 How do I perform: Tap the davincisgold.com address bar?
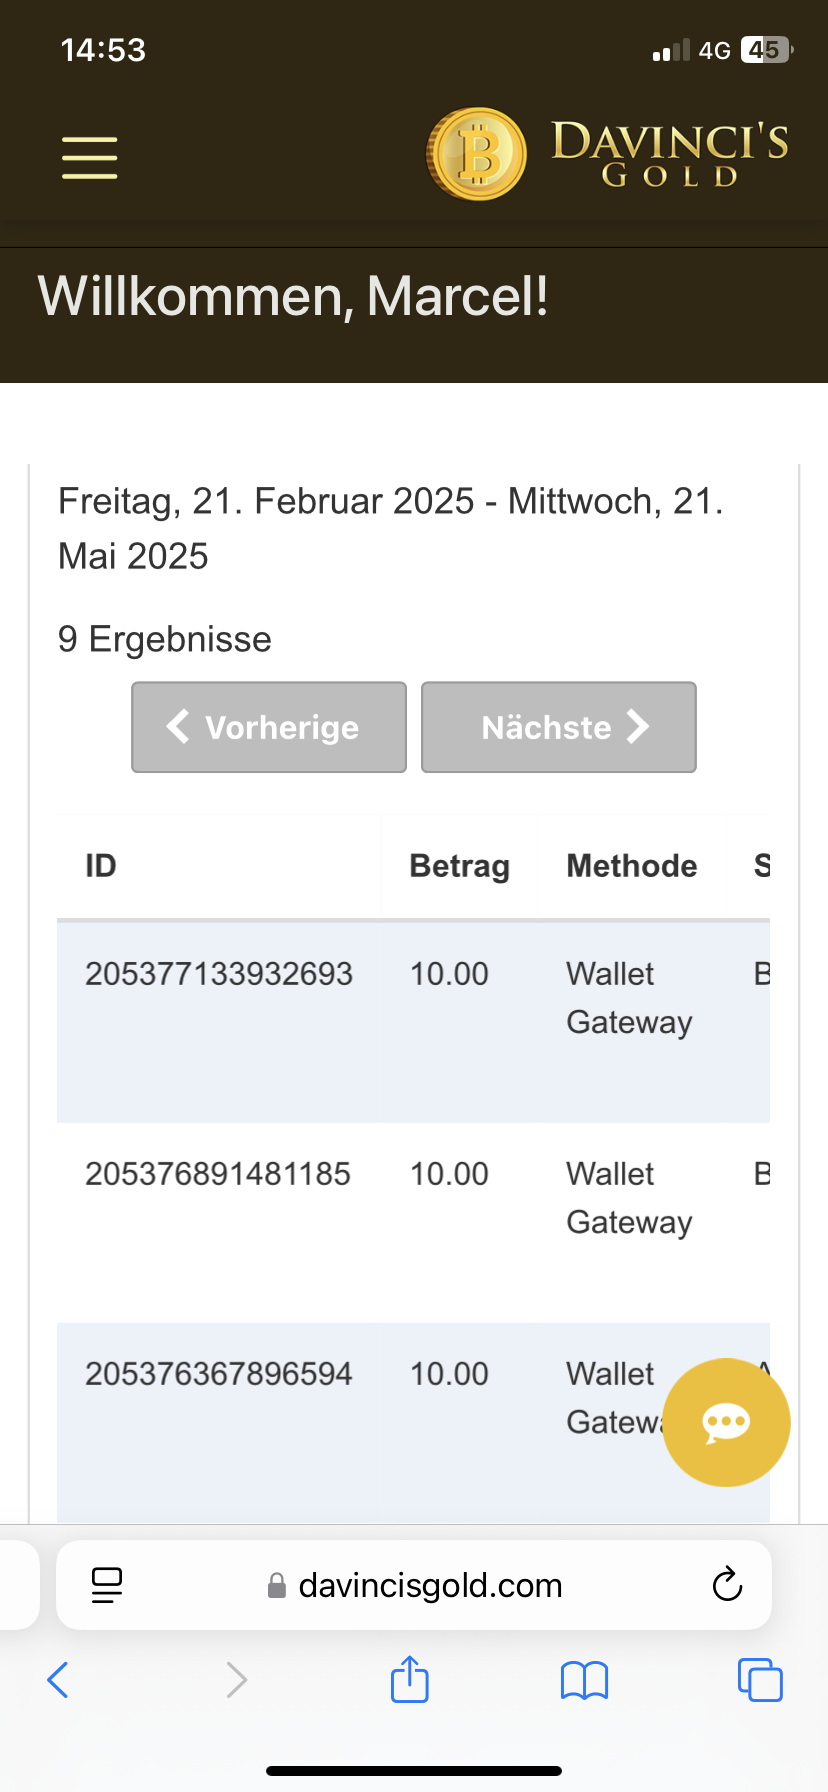click(430, 1585)
